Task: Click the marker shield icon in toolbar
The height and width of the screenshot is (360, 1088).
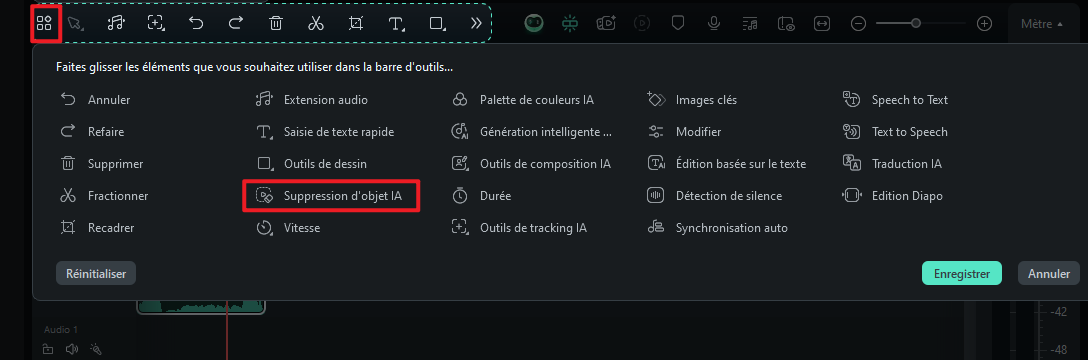Action: click(x=678, y=23)
